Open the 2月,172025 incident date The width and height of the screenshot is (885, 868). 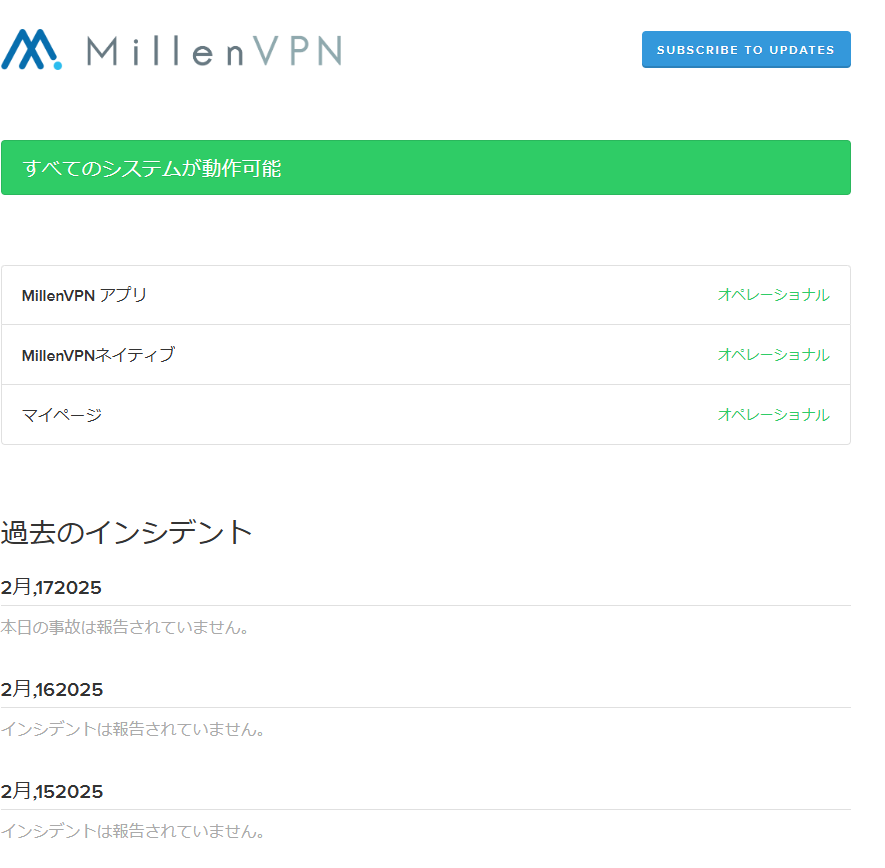pyautogui.click(x=52, y=587)
